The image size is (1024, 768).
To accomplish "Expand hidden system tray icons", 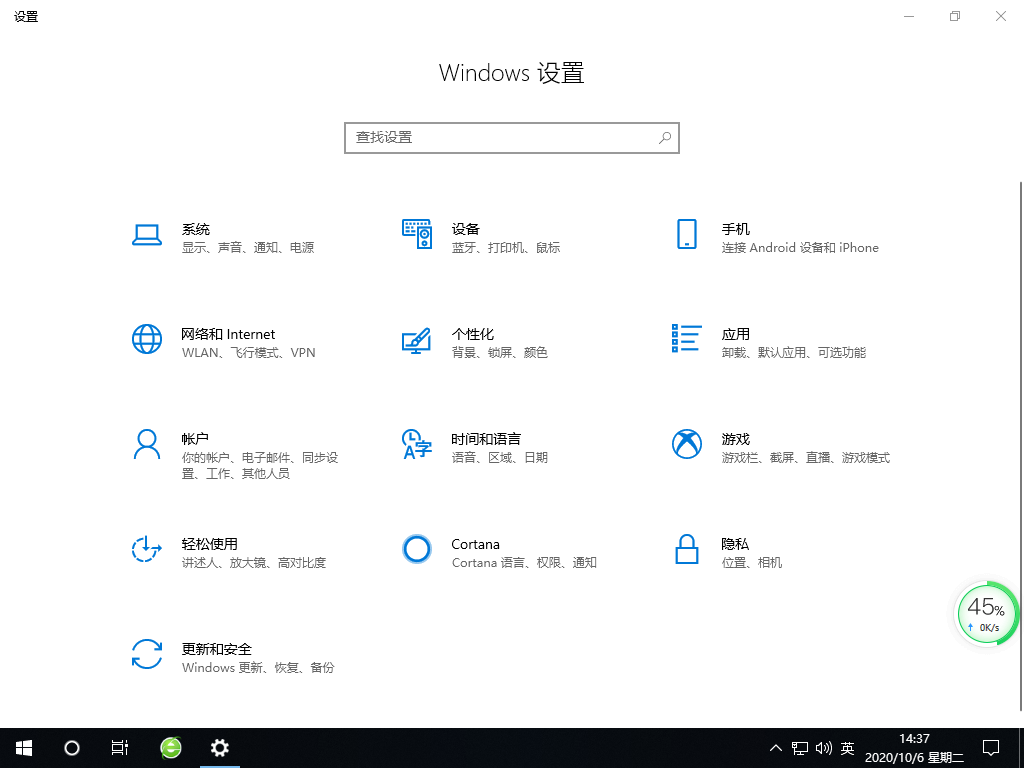I will [775, 747].
